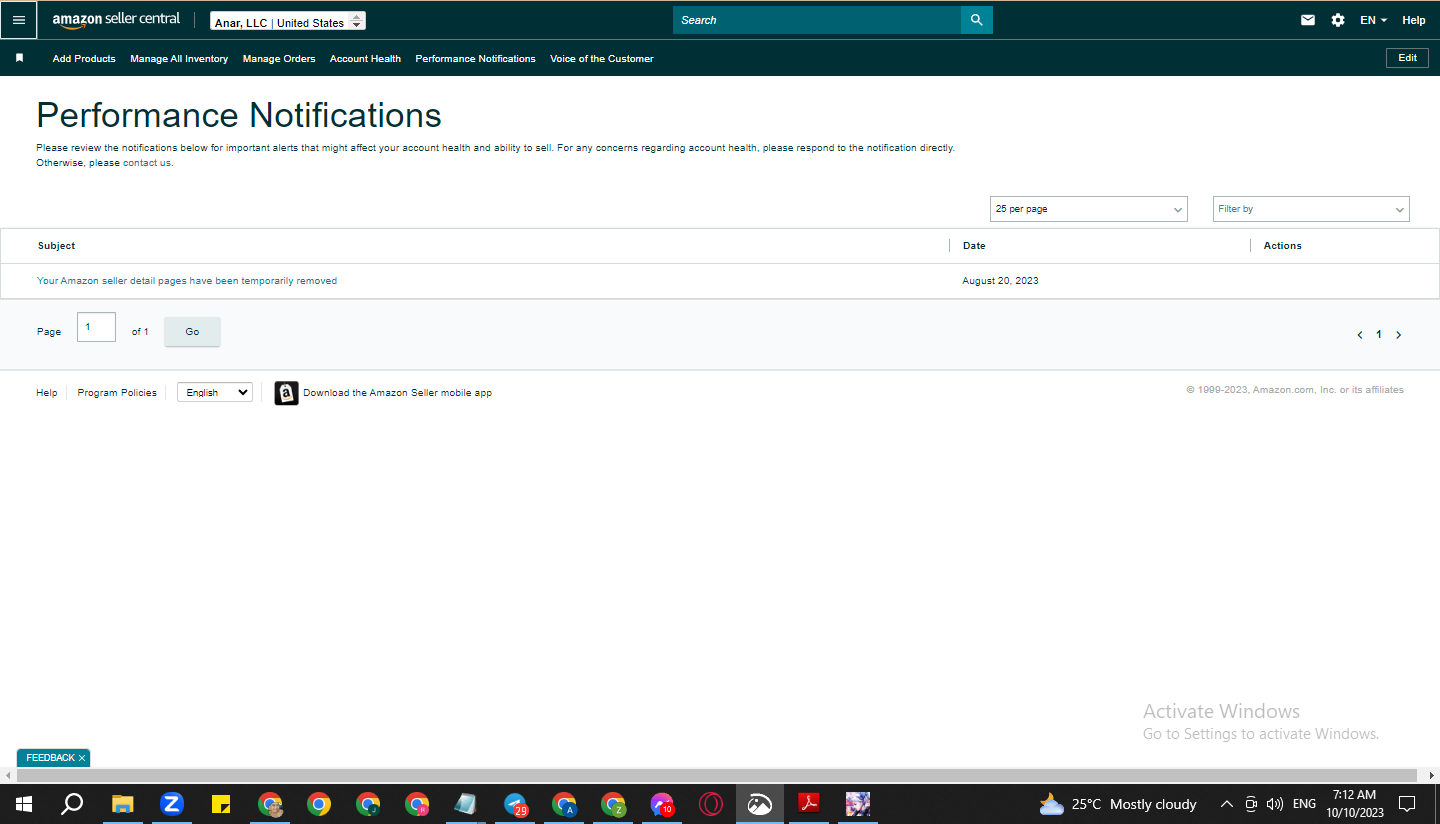Open the blue Z app on taskbar

coord(172,804)
